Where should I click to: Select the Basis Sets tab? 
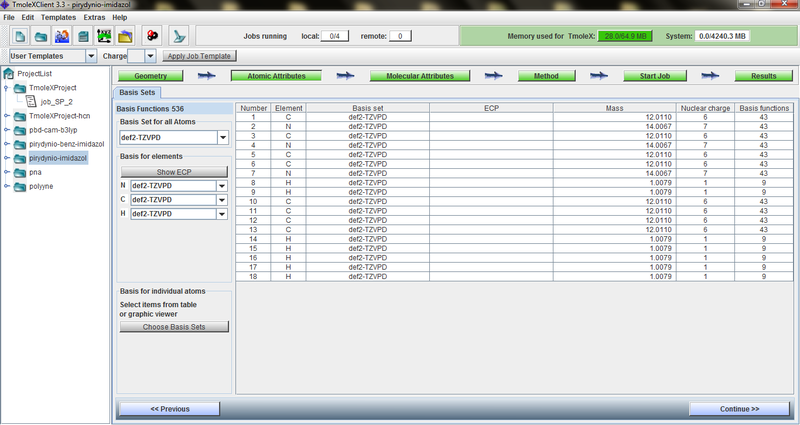135,92
